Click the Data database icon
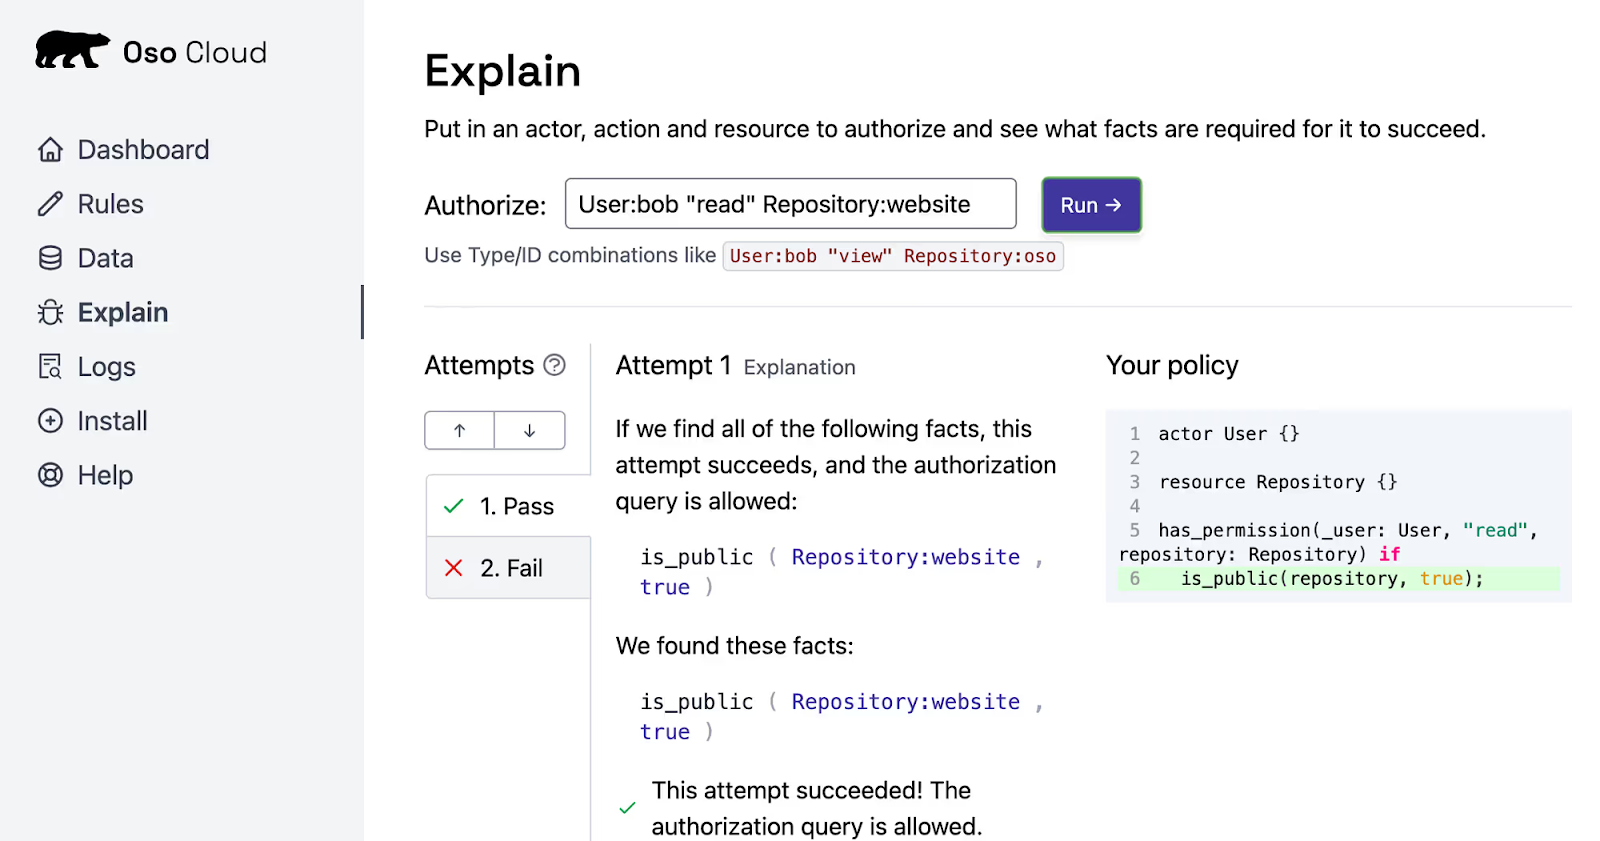Viewport: 1600px width, 841px height. (50, 258)
